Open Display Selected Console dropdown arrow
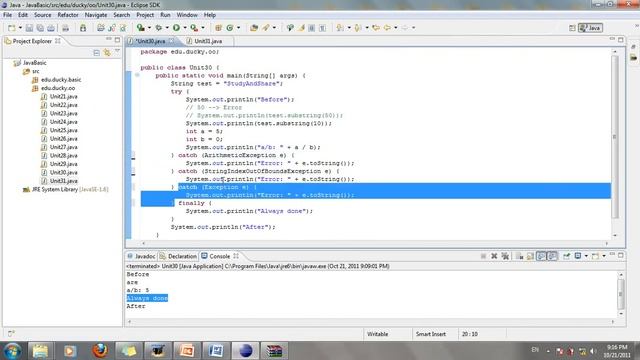The width and height of the screenshot is (640, 360). point(586,256)
